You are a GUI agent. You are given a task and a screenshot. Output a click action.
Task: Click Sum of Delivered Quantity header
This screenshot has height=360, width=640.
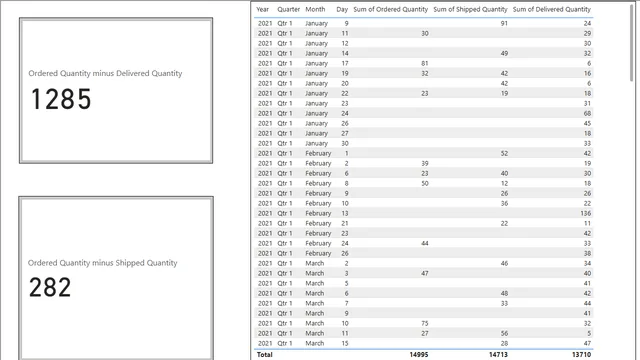pos(551,9)
